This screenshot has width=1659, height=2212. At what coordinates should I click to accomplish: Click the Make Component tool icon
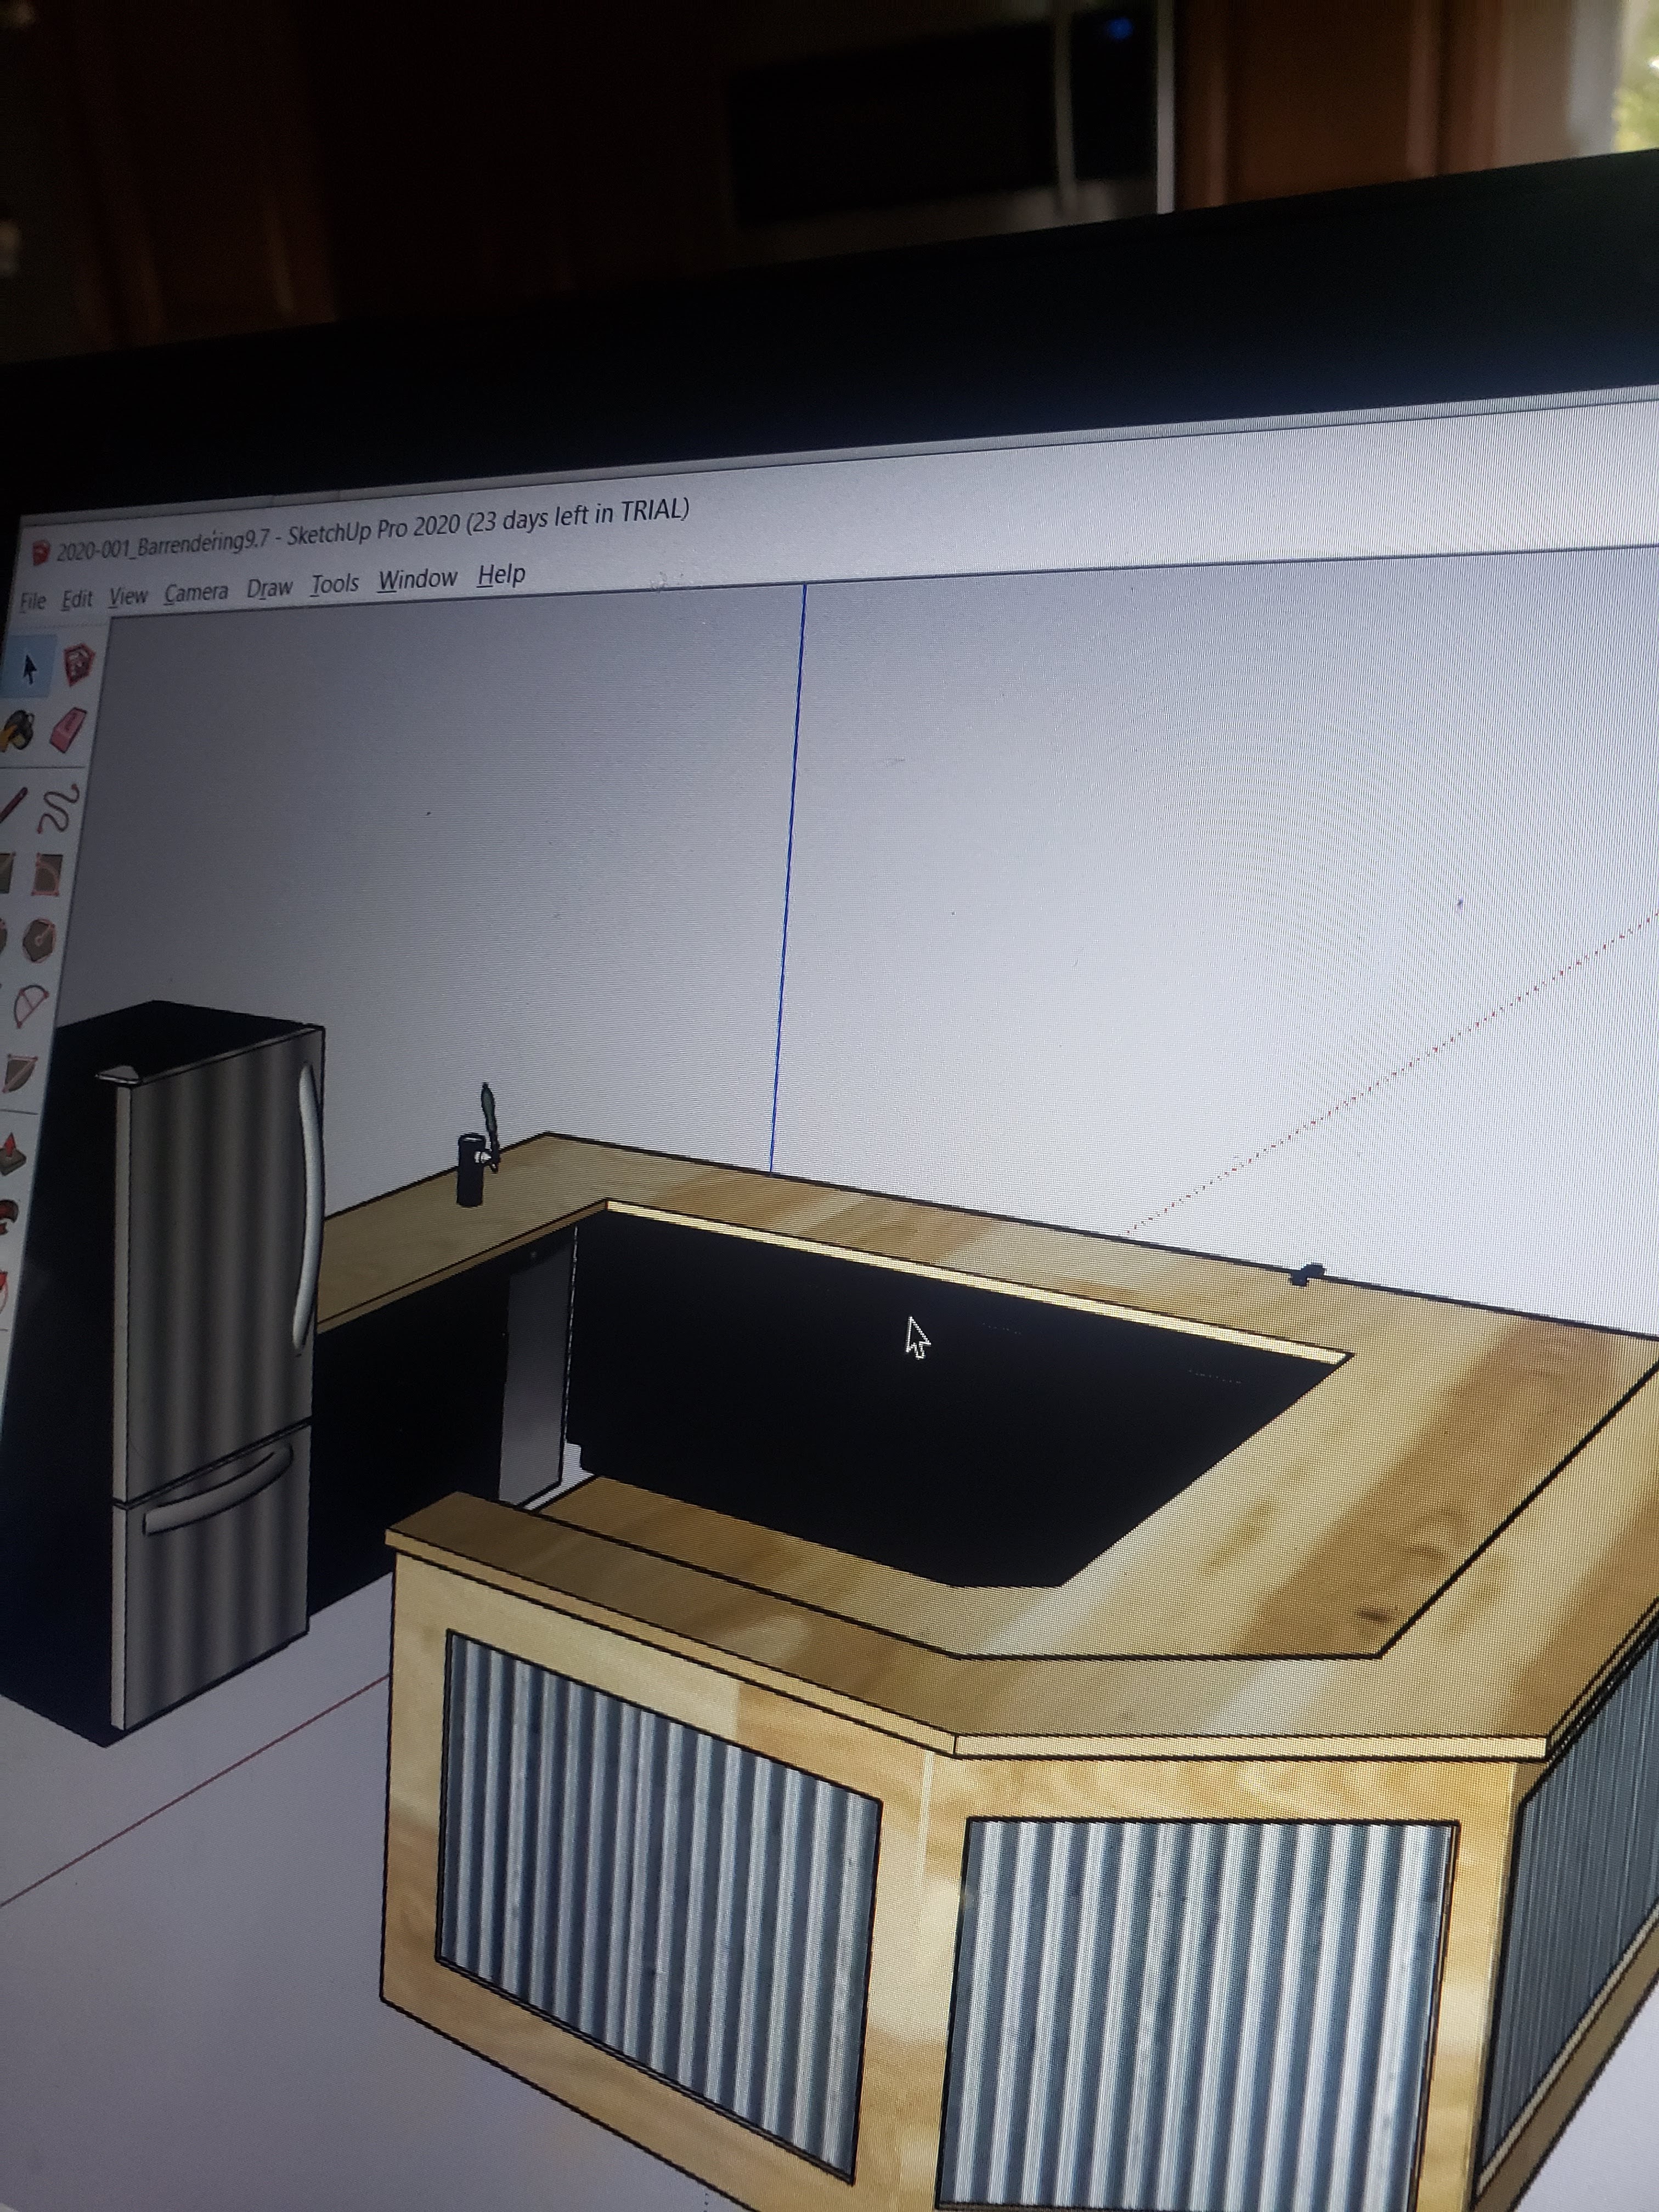[80, 663]
